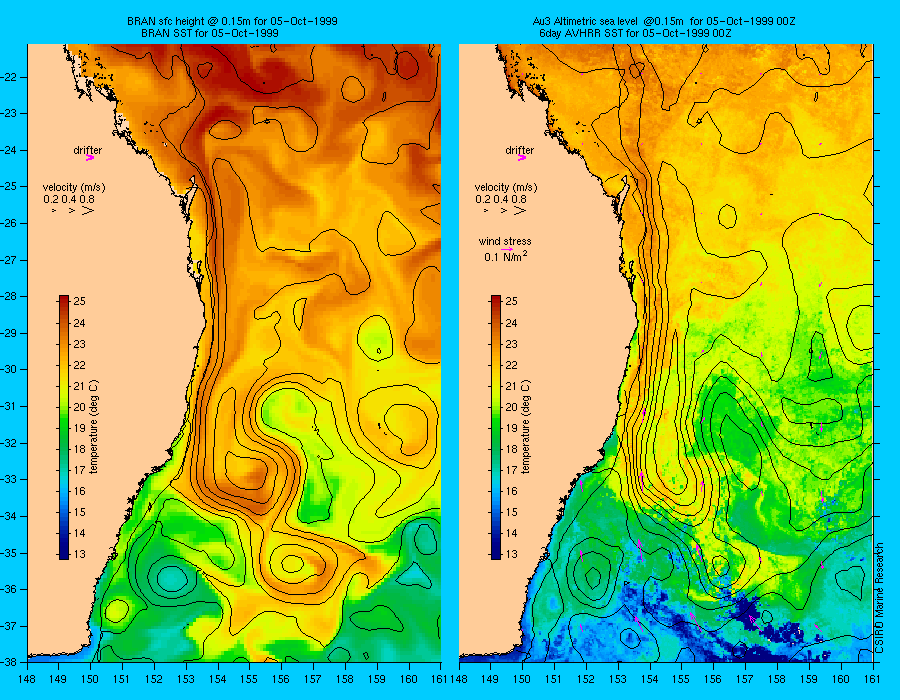Click the smallest 0.2 velocity arrowhead in BRAN panel

tap(54, 211)
